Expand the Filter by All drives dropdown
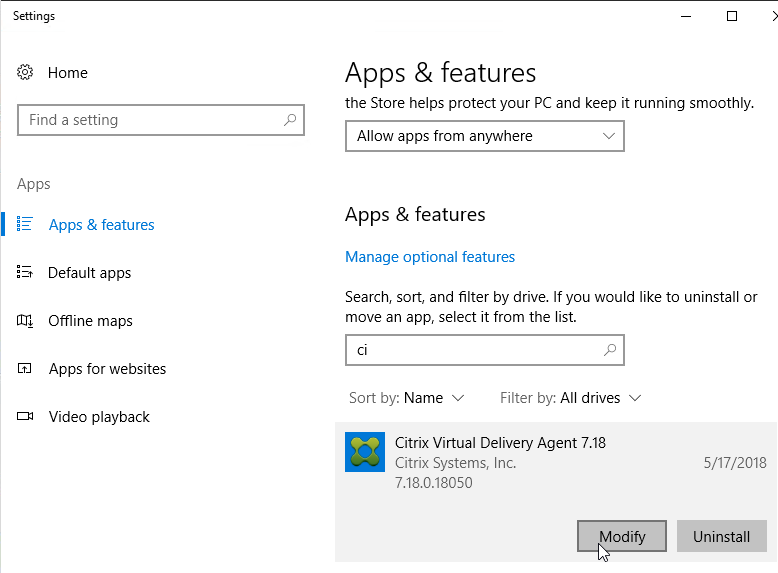The width and height of the screenshot is (778, 573). coord(571,398)
